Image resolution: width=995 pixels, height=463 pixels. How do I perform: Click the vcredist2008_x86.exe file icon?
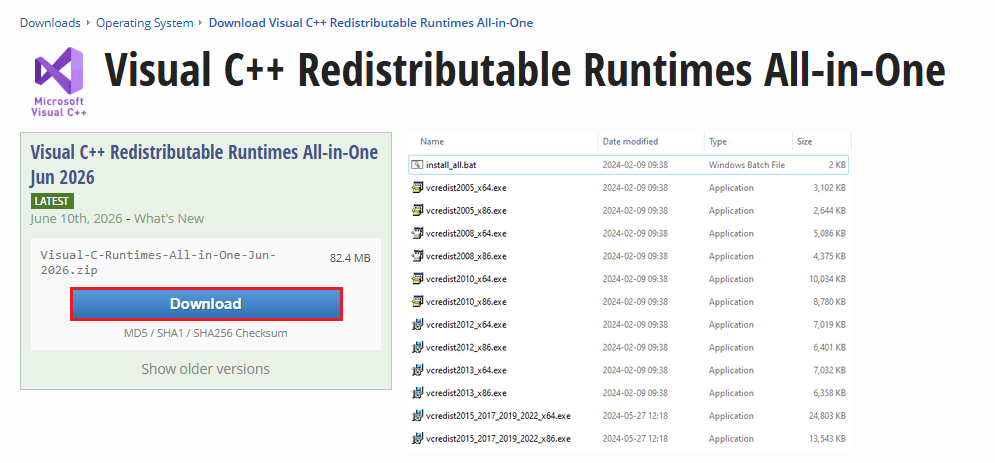coord(417,256)
